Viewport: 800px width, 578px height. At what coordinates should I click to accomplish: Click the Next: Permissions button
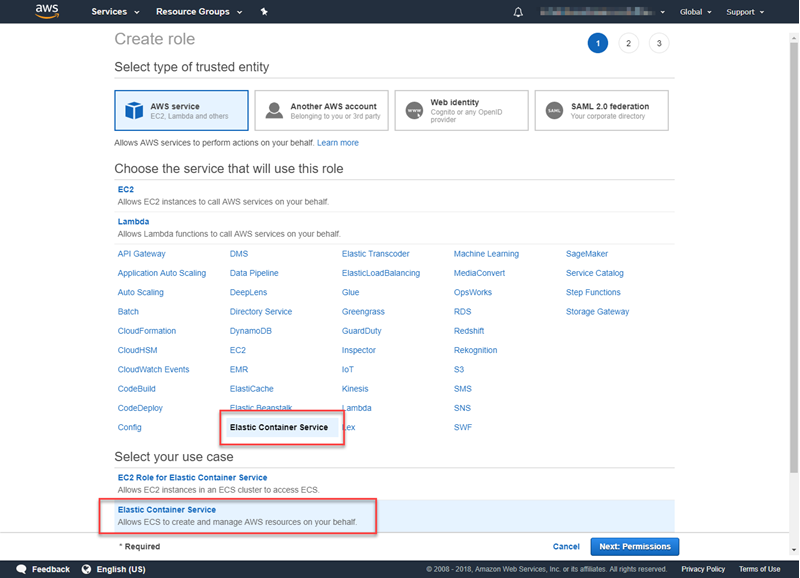tap(634, 546)
